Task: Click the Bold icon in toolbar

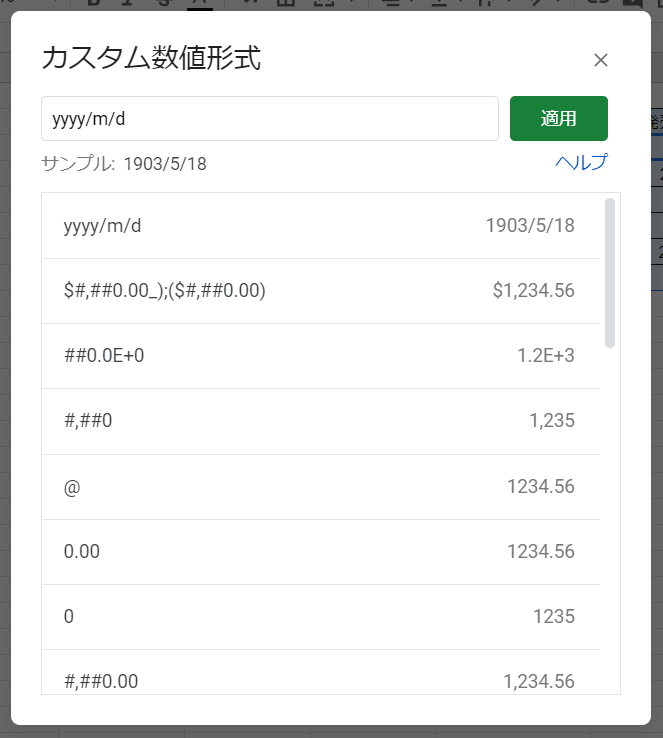Action: tap(94, 3)
